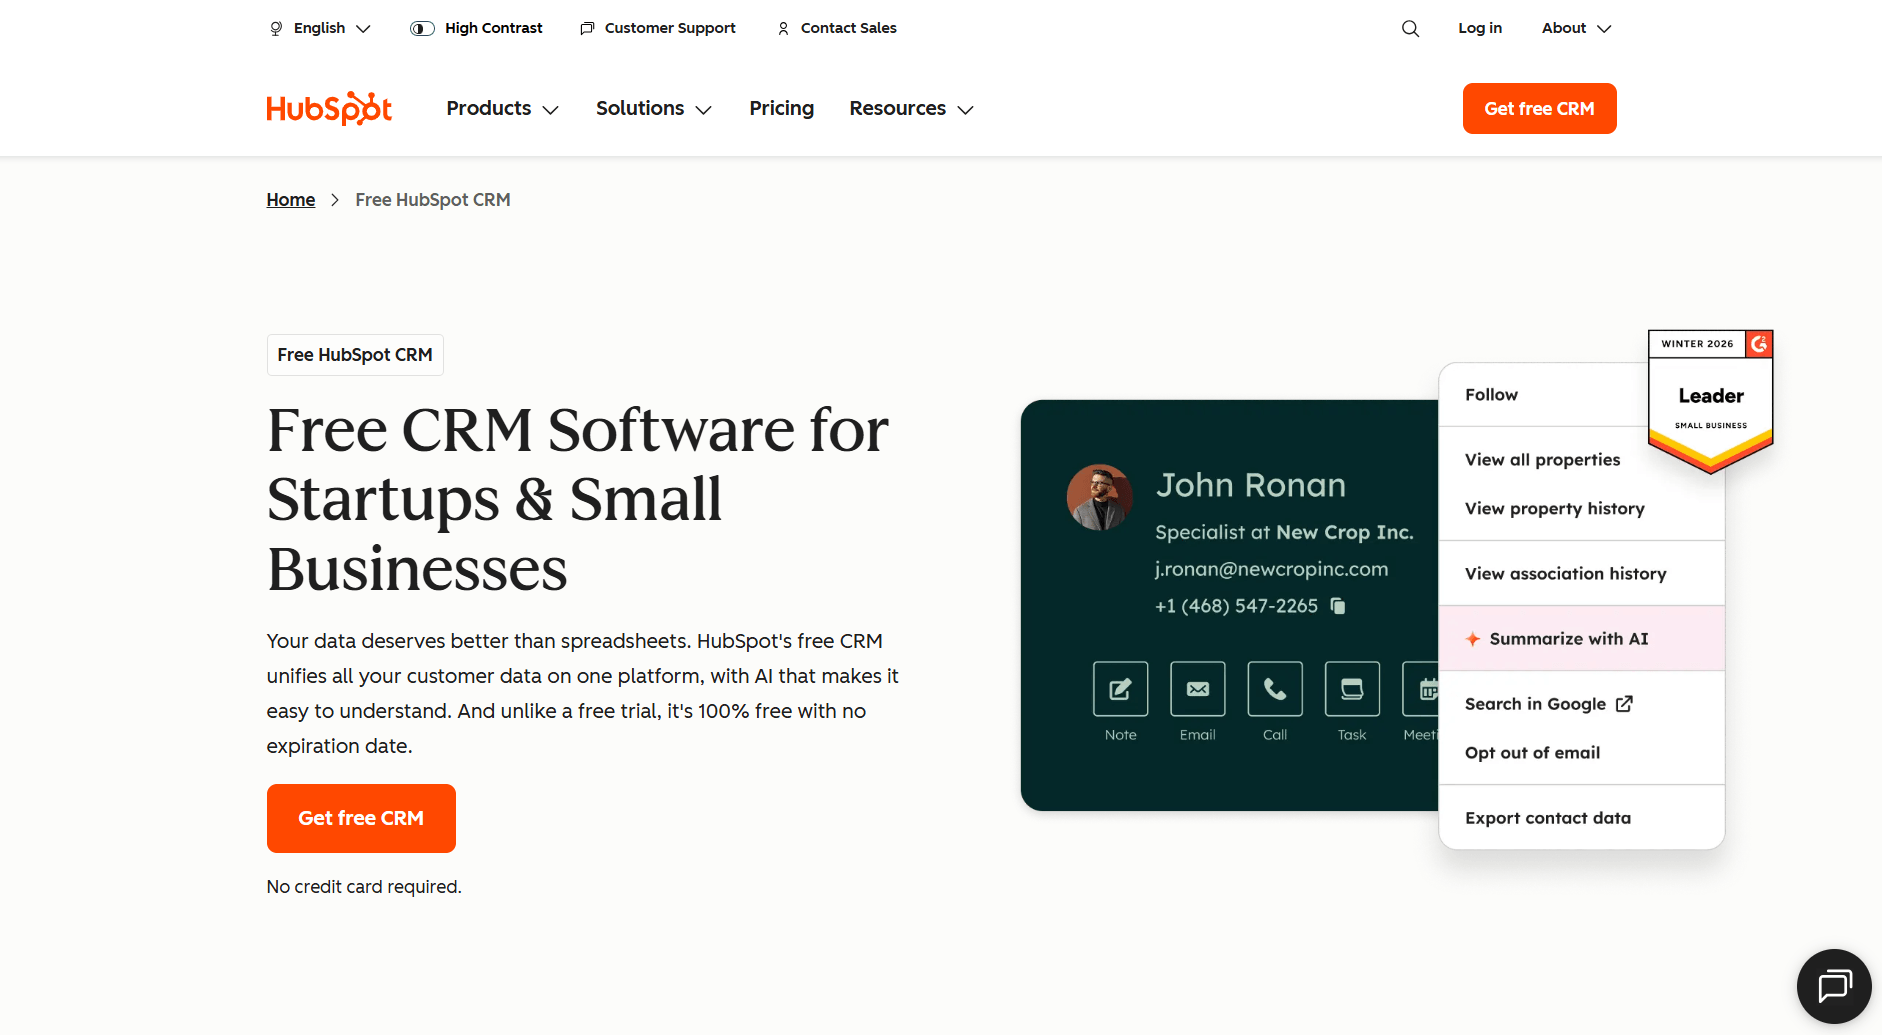
Task: Click the No credit card required text
Action: 364,887
